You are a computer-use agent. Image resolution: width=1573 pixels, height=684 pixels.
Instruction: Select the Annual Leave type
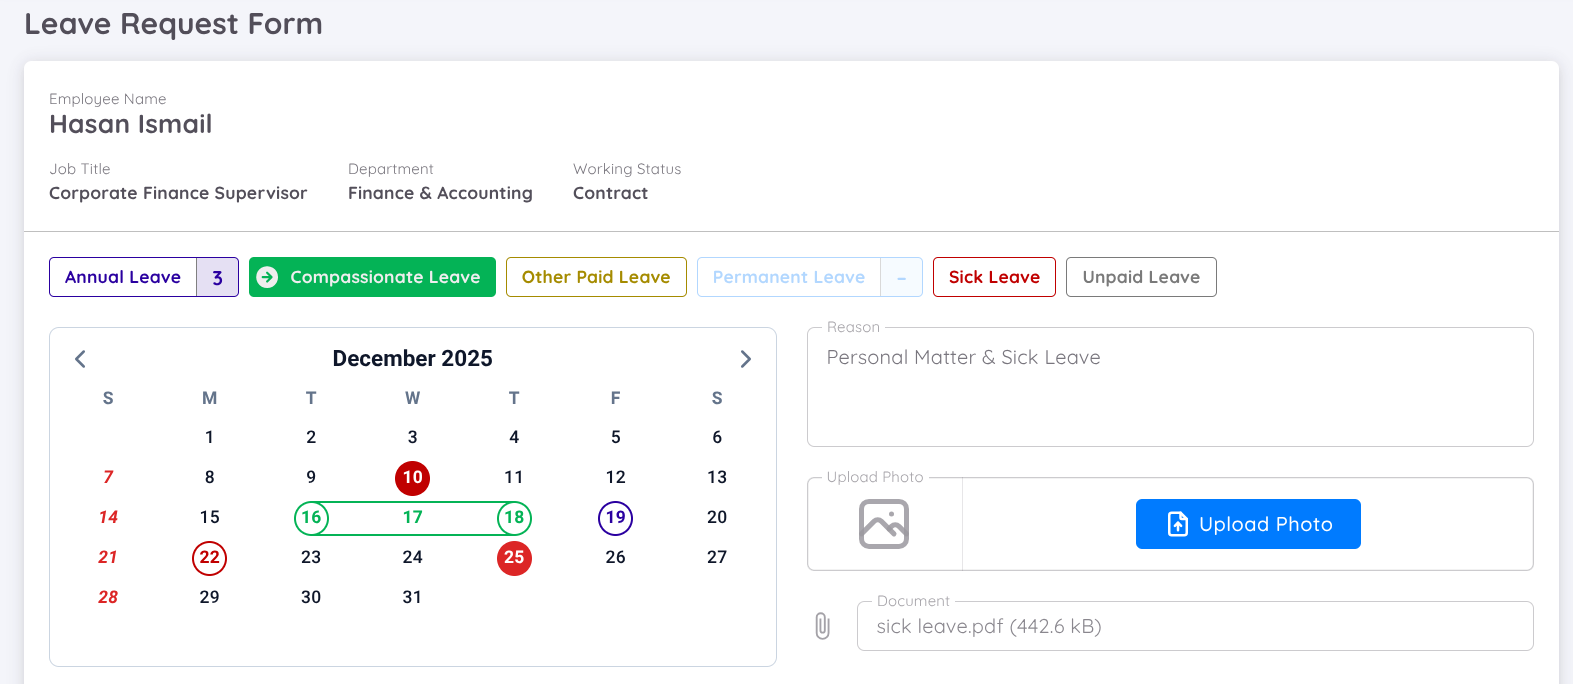[123, 277]
